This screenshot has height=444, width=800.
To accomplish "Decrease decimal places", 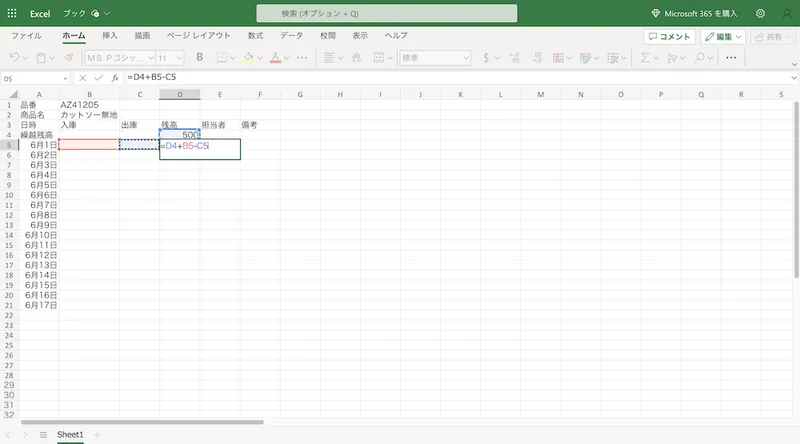I will pos(537,58).
